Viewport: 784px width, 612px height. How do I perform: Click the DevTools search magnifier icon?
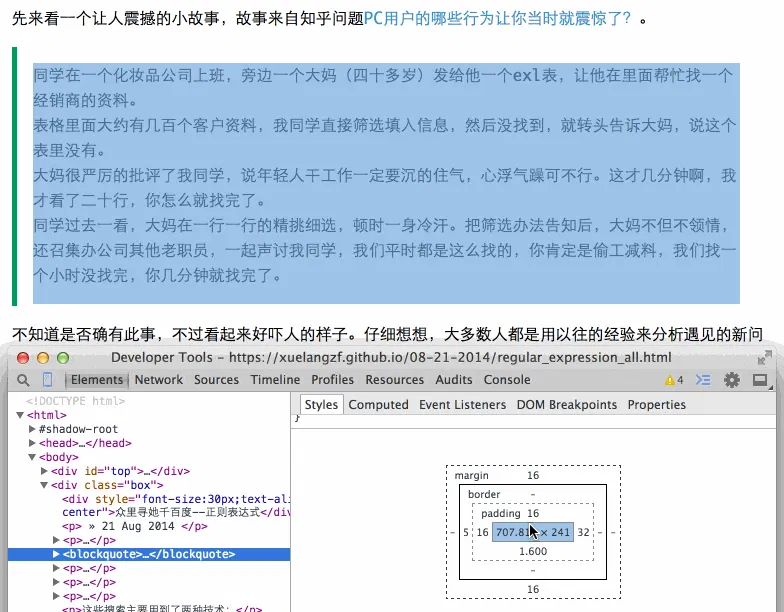point(22,380)
